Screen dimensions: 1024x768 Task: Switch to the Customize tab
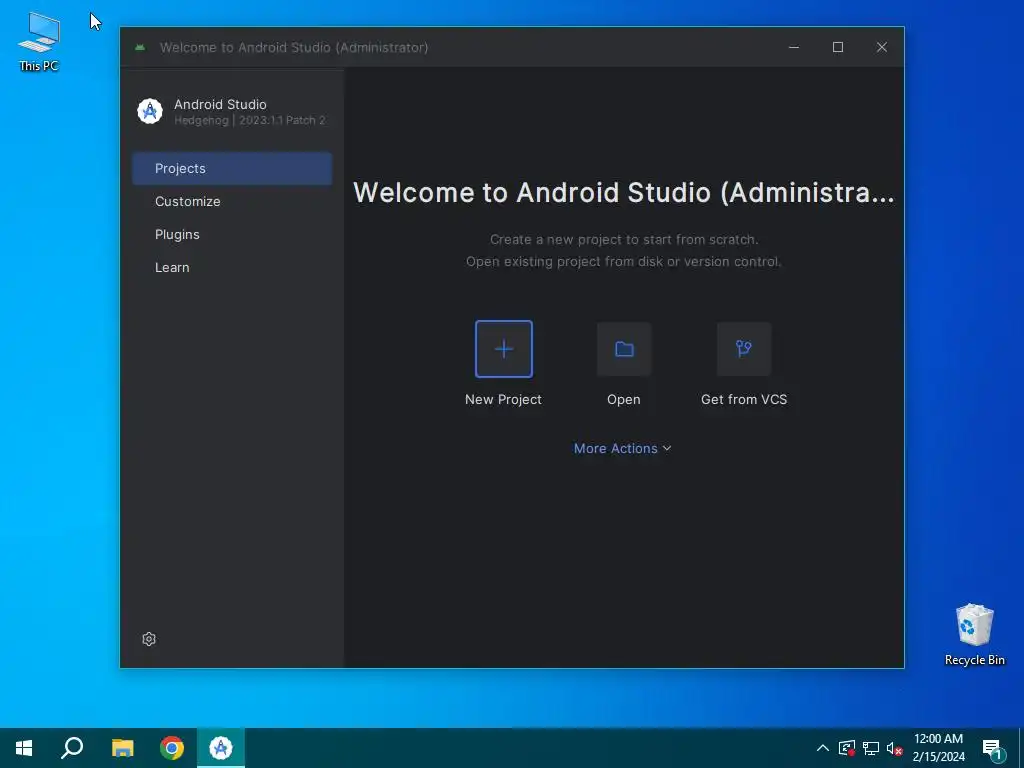(x=232, y=201)
